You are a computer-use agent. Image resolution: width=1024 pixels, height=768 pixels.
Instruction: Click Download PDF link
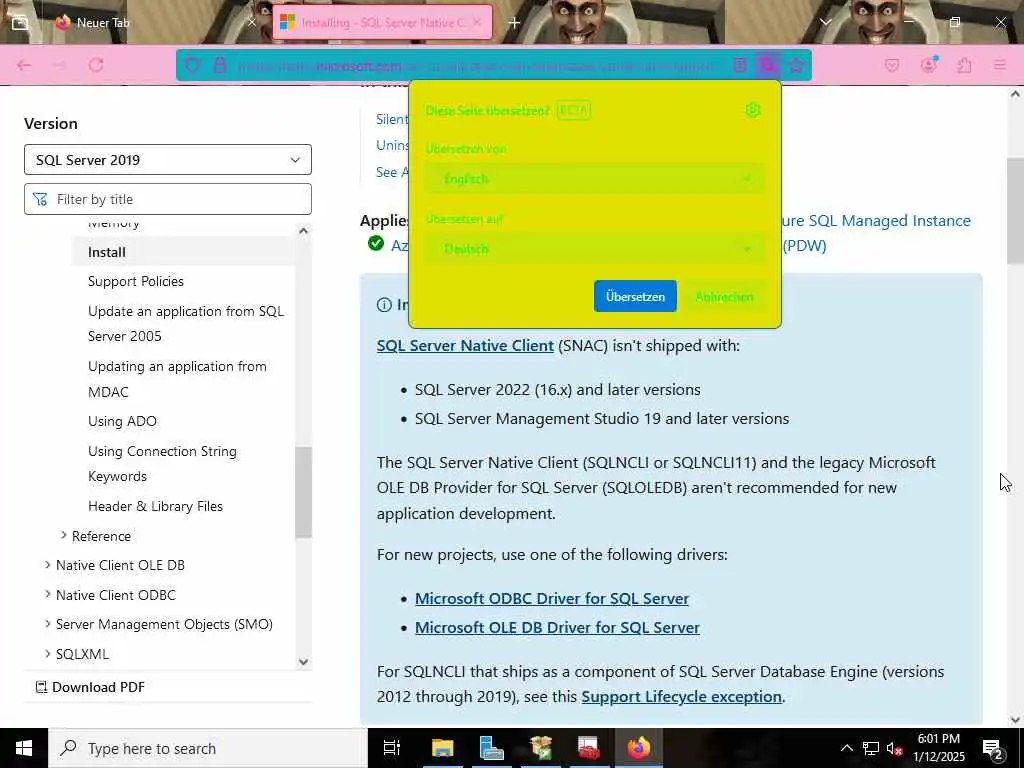pyautogui.click(x=90, y=687)
